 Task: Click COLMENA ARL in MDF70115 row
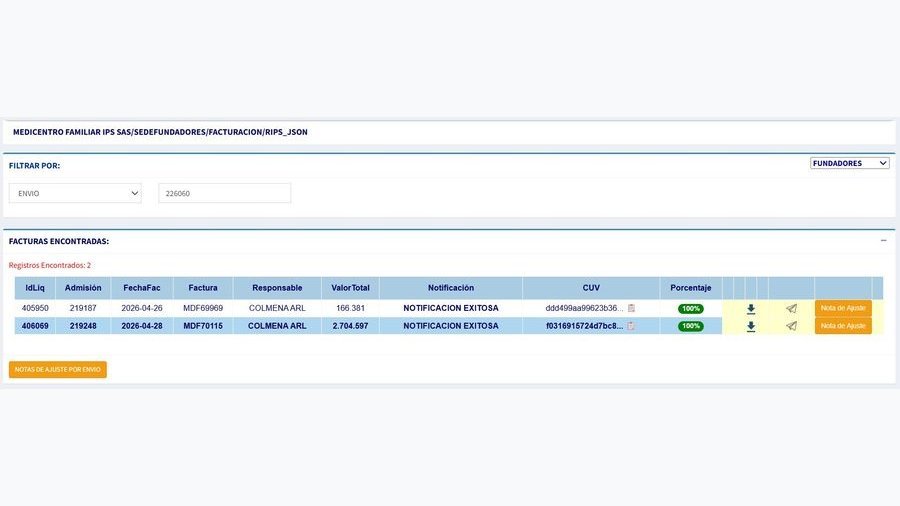tap(277, 326)
